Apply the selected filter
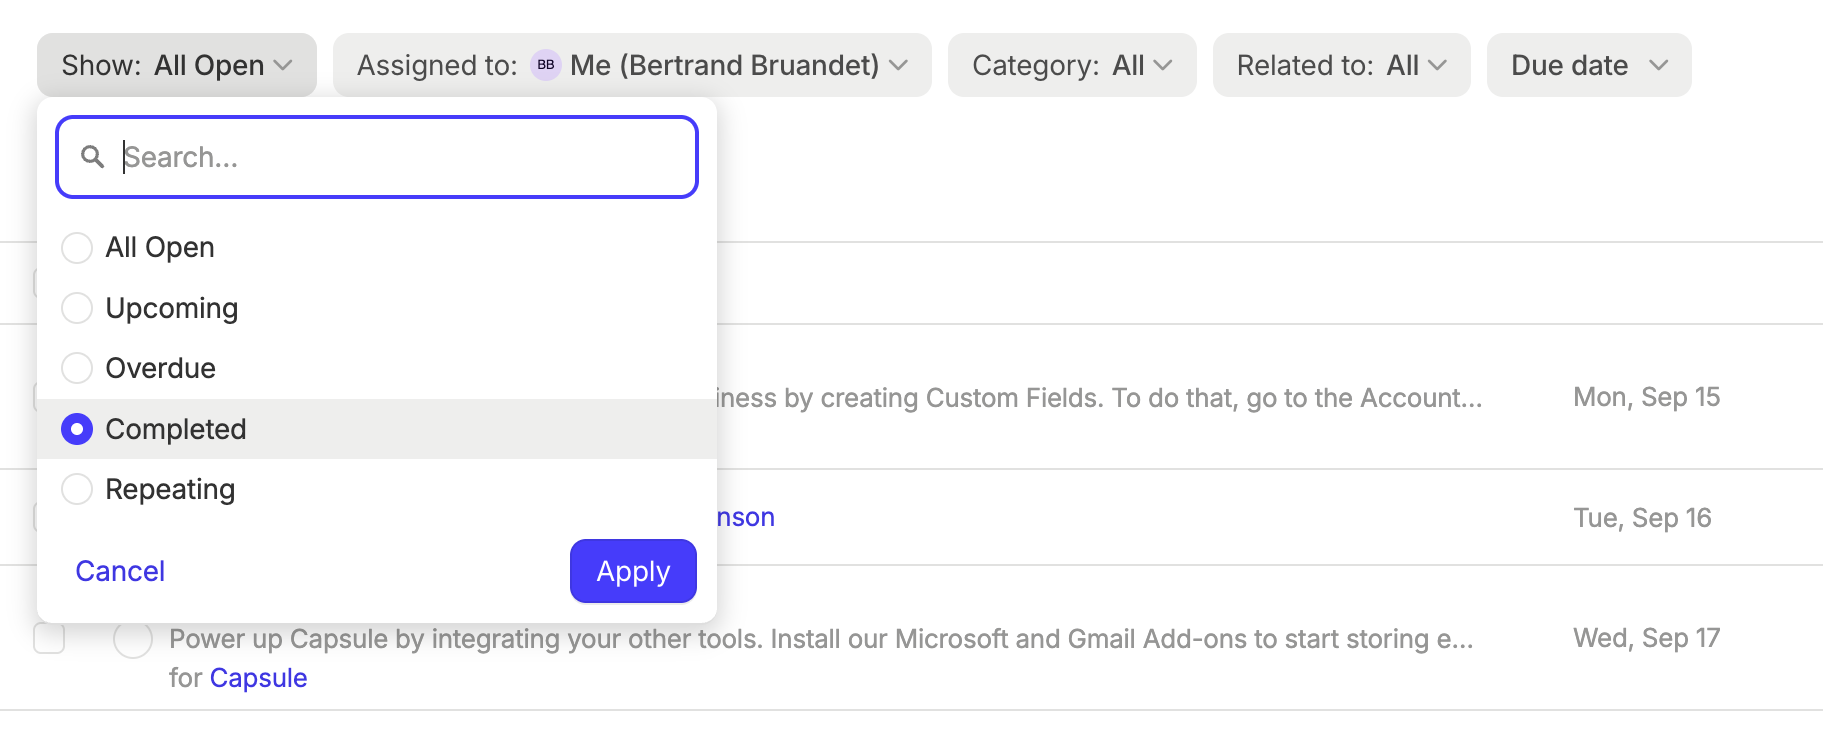Screen dimensions: 1823x740 [x=632, y=571]
